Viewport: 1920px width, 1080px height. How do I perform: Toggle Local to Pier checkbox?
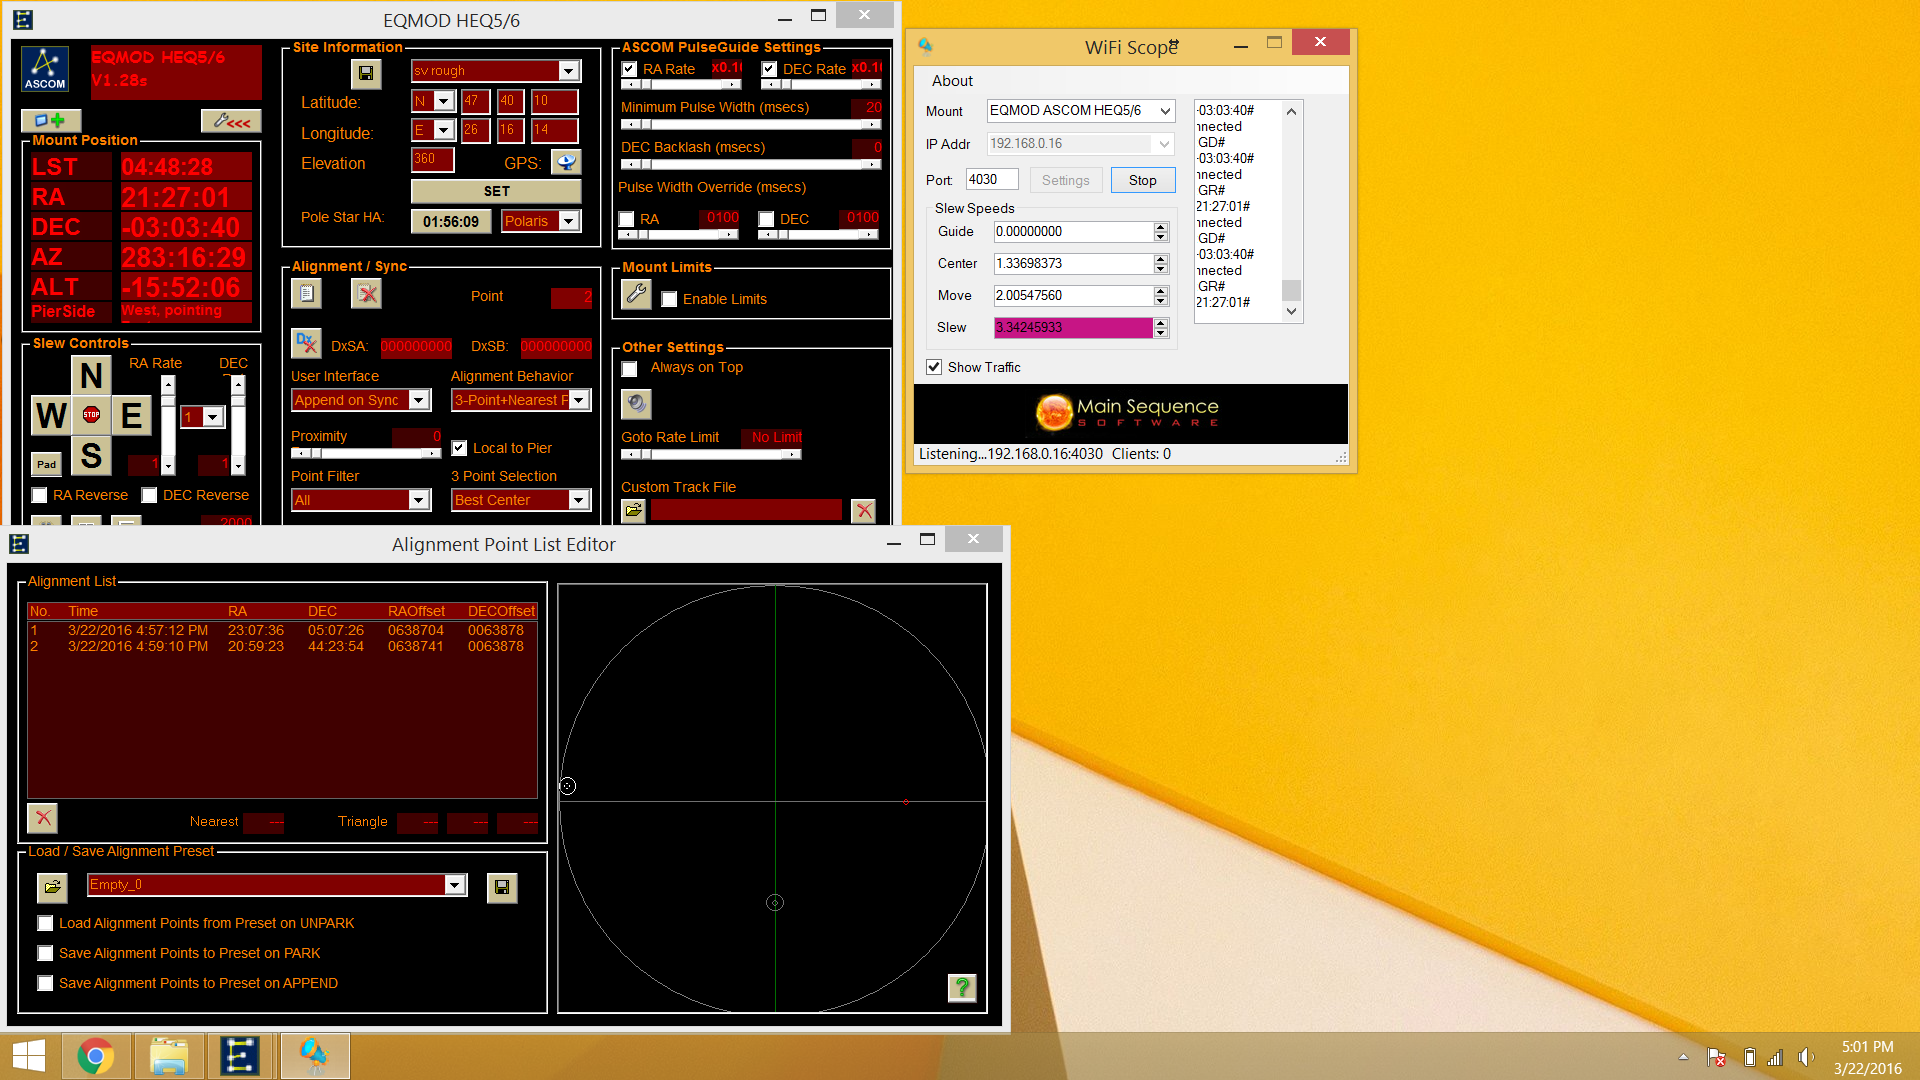coord(459,448)
